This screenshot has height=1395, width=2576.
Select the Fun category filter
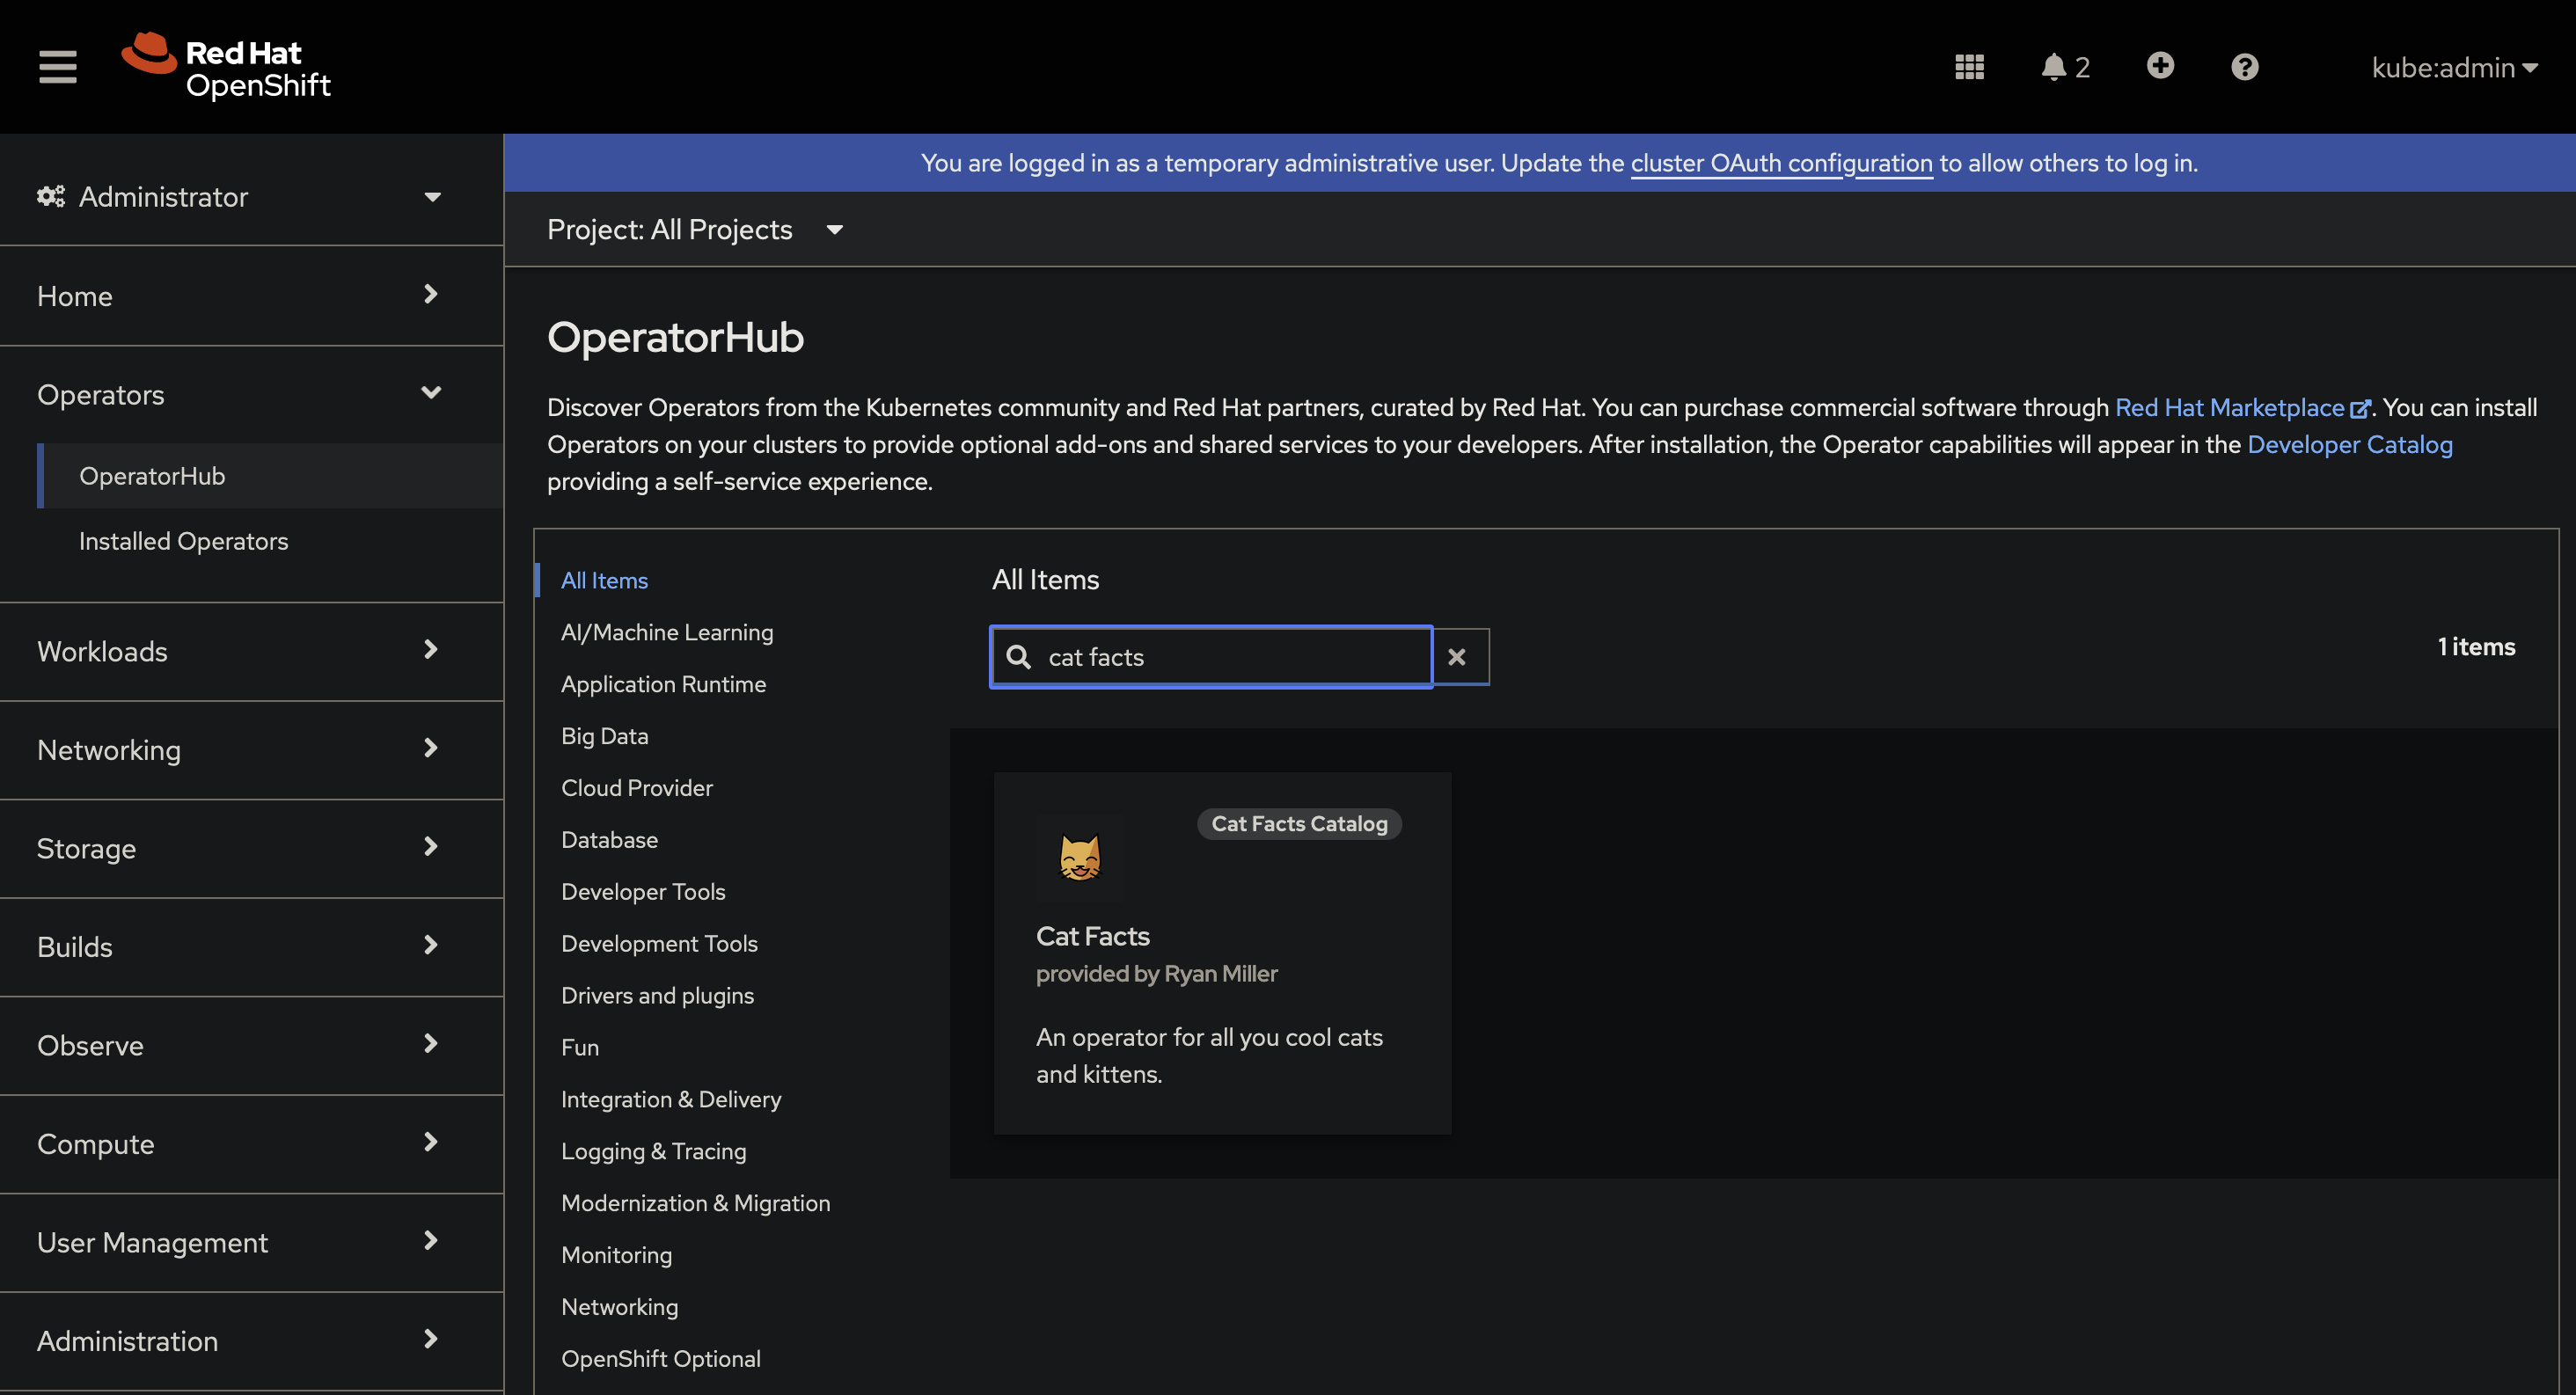(x=579, y=1047)
